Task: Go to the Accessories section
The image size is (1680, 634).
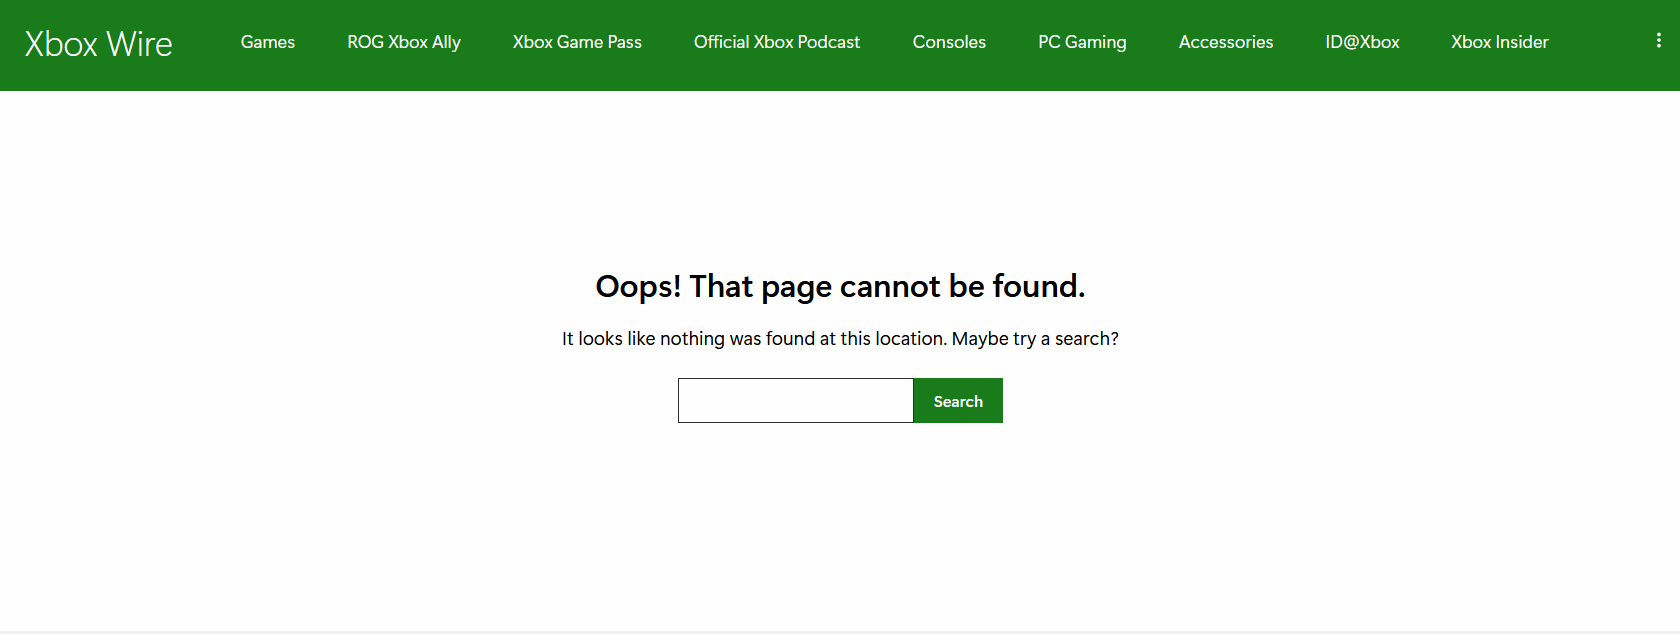Action: click(1225, 42)
